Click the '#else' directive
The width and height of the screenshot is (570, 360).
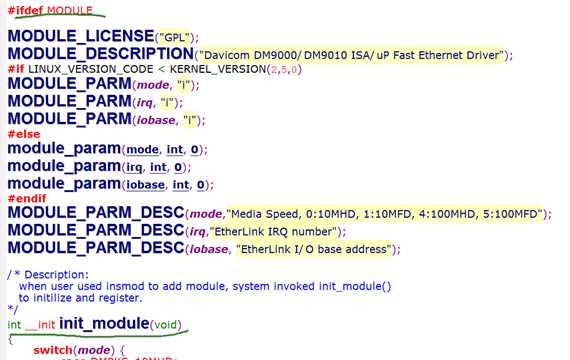tap(24, 134)
